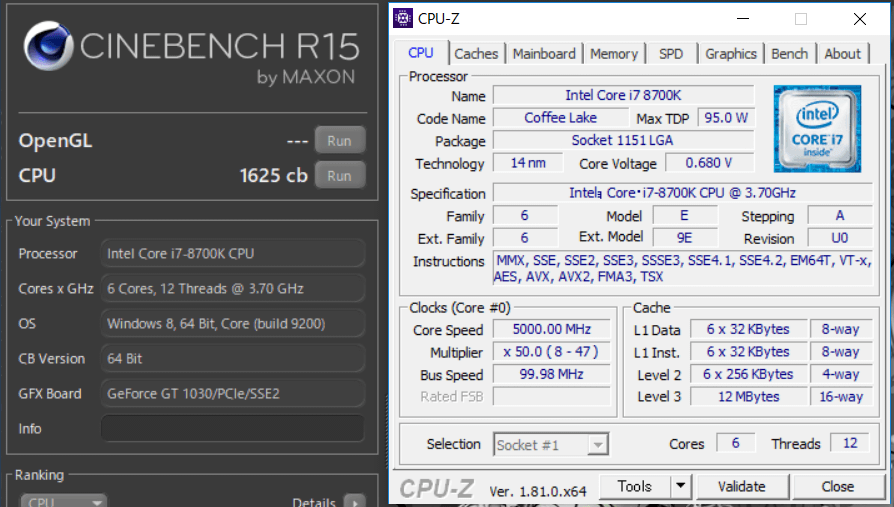Click the Validate button
Image resolution: width=894 pixels, height=507 pixels.
pyautogui.click(x=742, y=486)
